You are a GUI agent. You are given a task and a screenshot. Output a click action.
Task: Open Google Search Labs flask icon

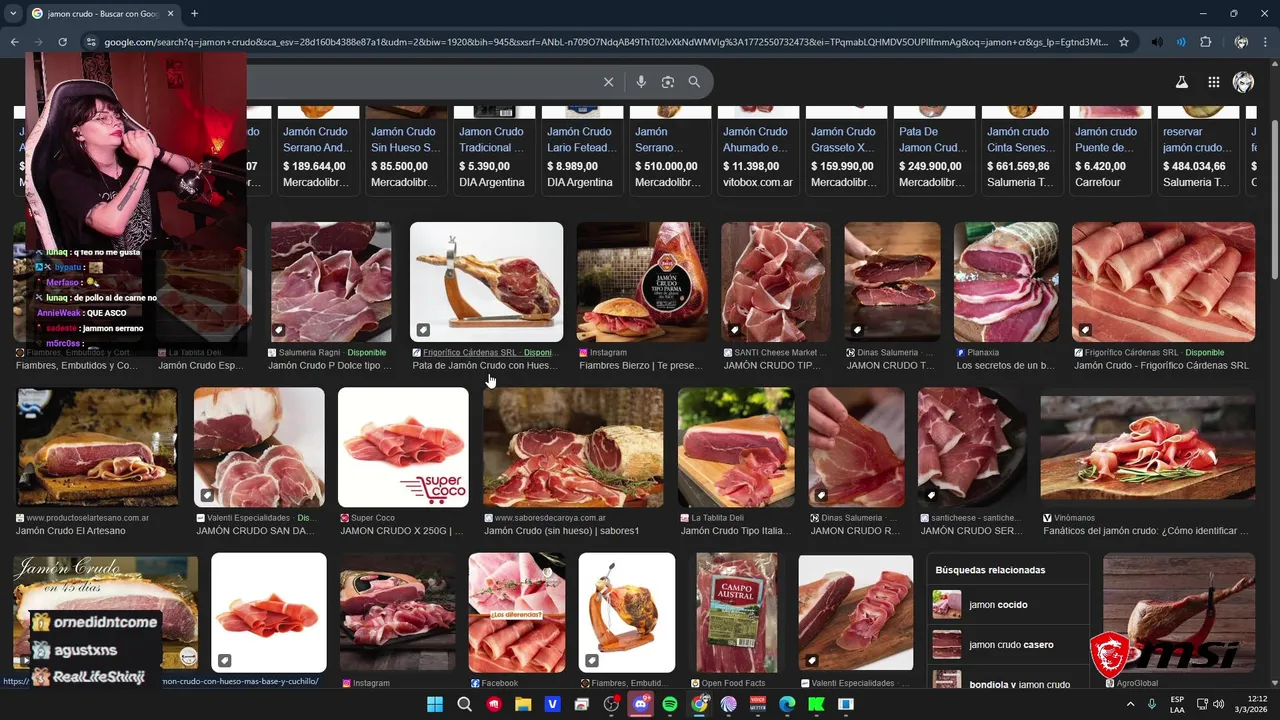1182,82
